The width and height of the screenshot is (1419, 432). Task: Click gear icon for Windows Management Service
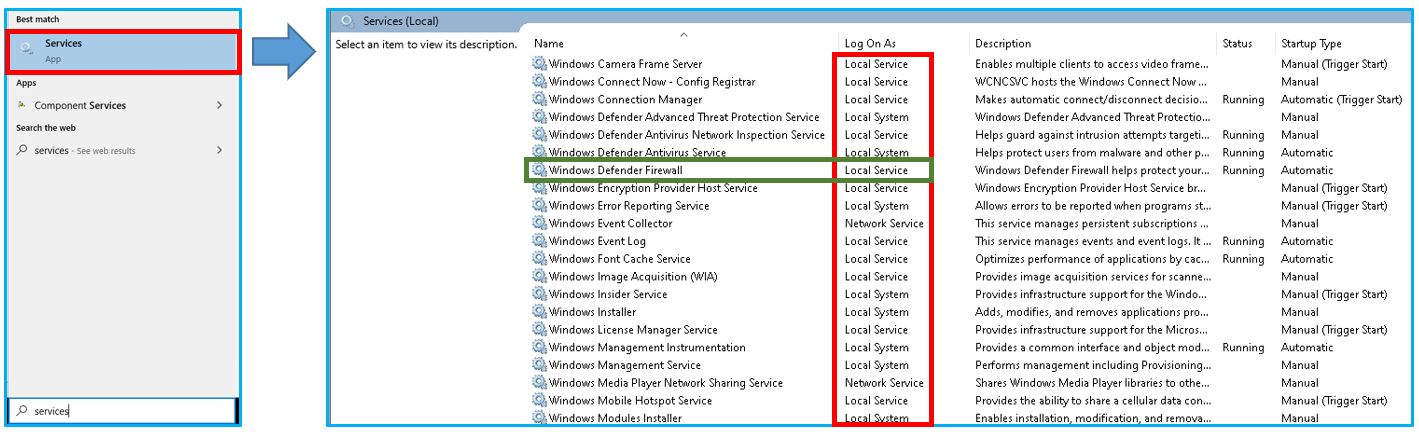click(540, 365)
